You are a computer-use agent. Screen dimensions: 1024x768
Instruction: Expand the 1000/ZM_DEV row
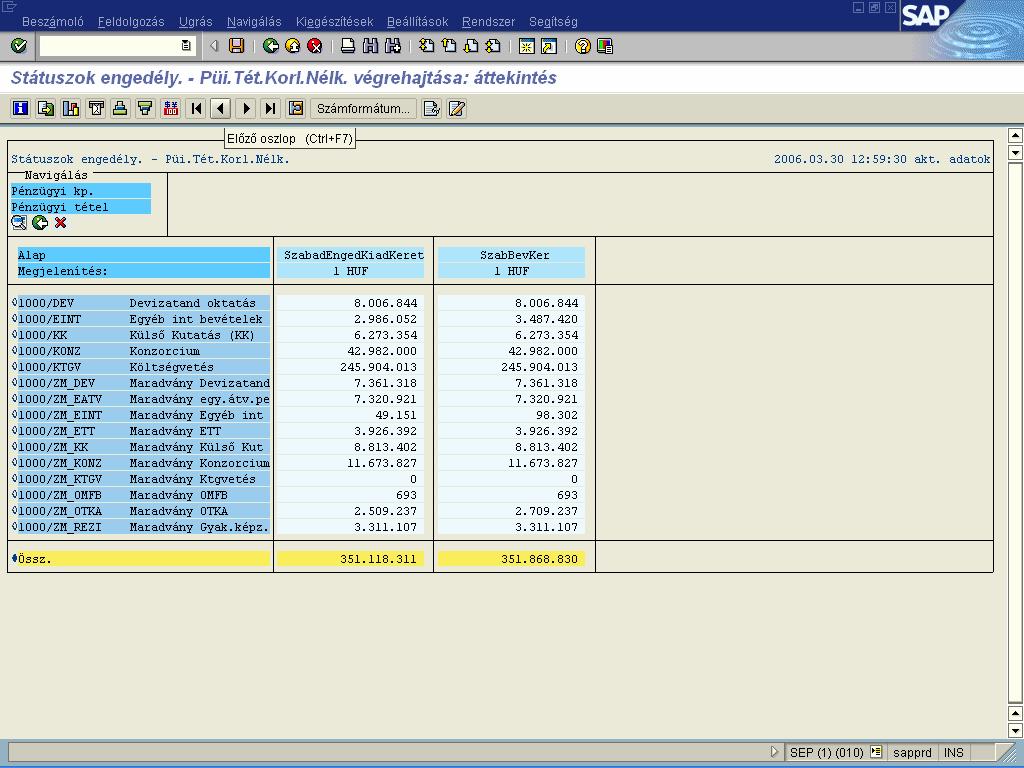click(14, 383)
